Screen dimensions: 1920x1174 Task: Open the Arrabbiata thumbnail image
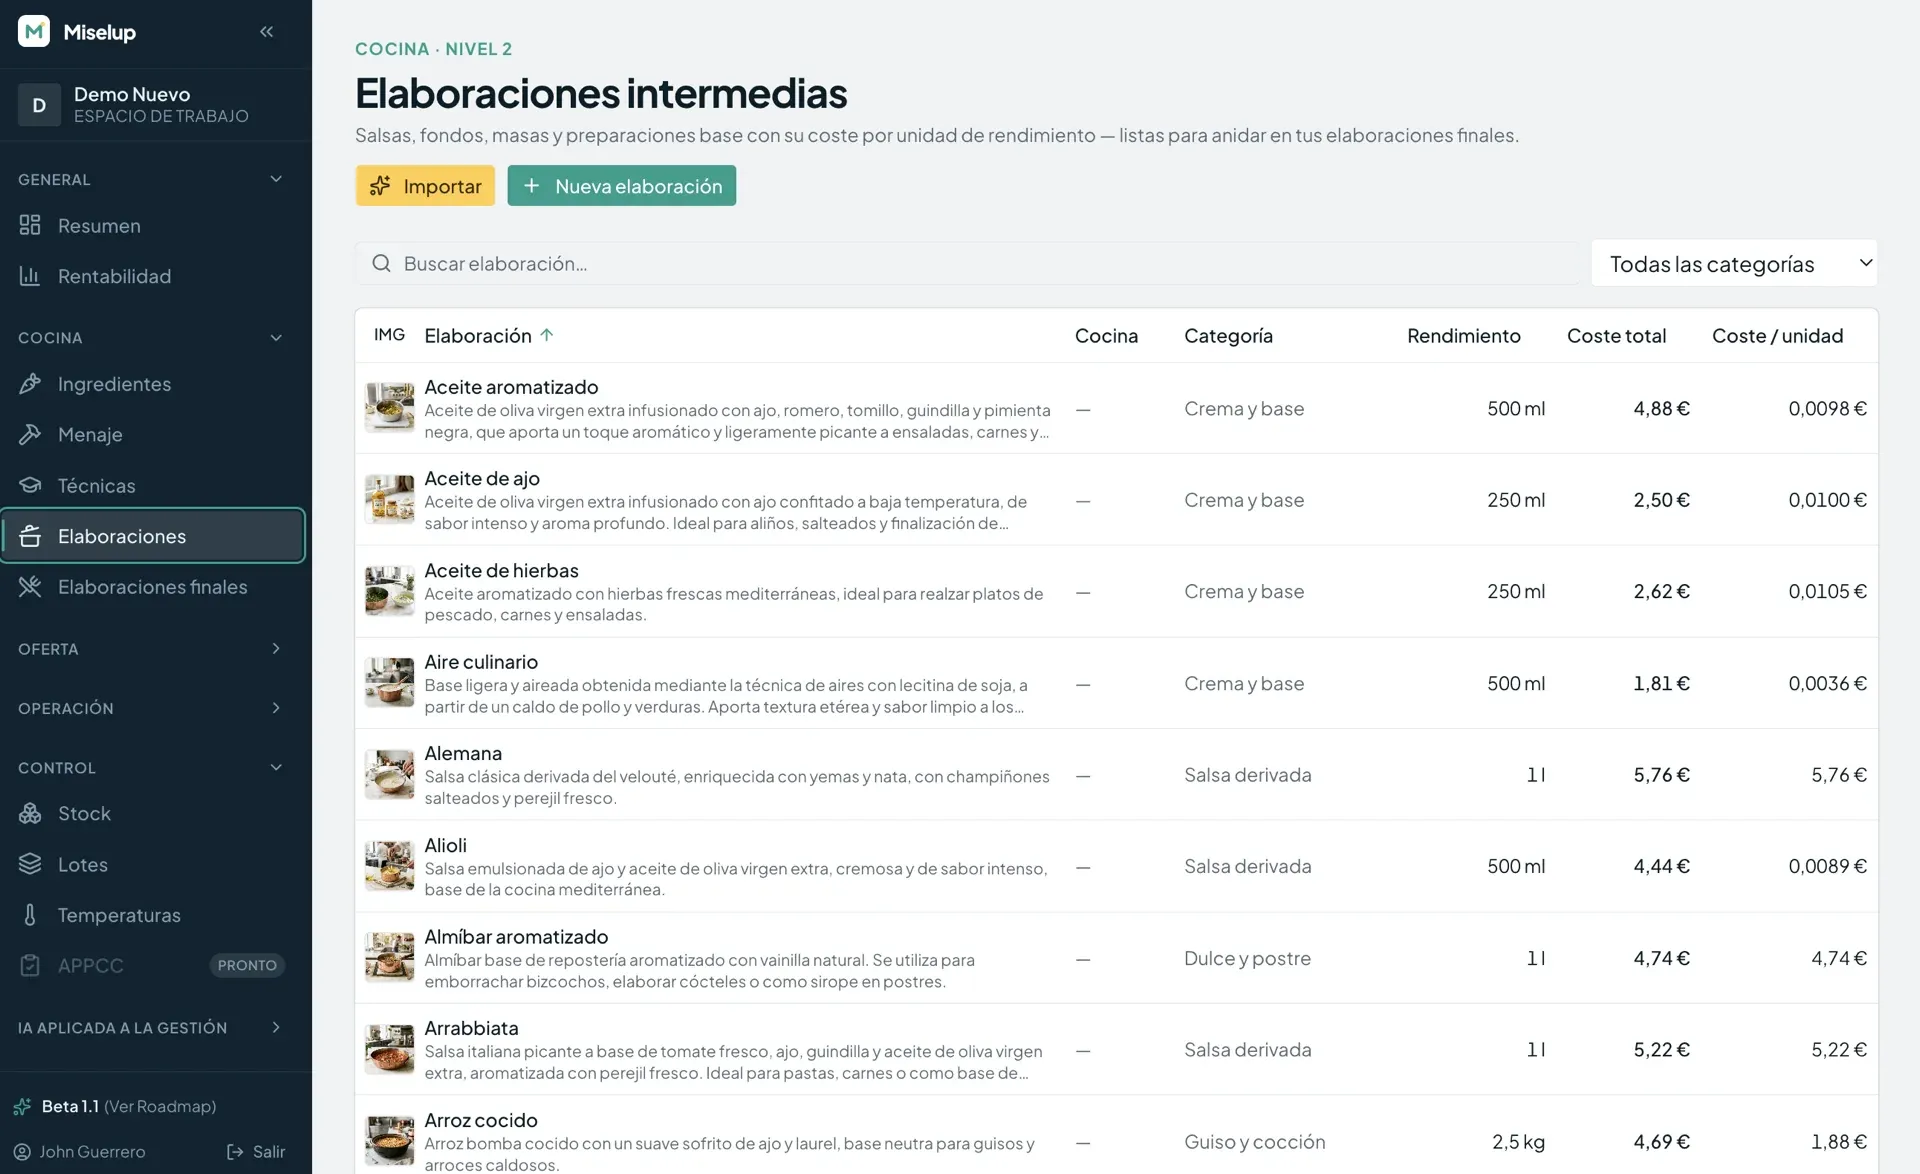click(x=389, y=1049)
